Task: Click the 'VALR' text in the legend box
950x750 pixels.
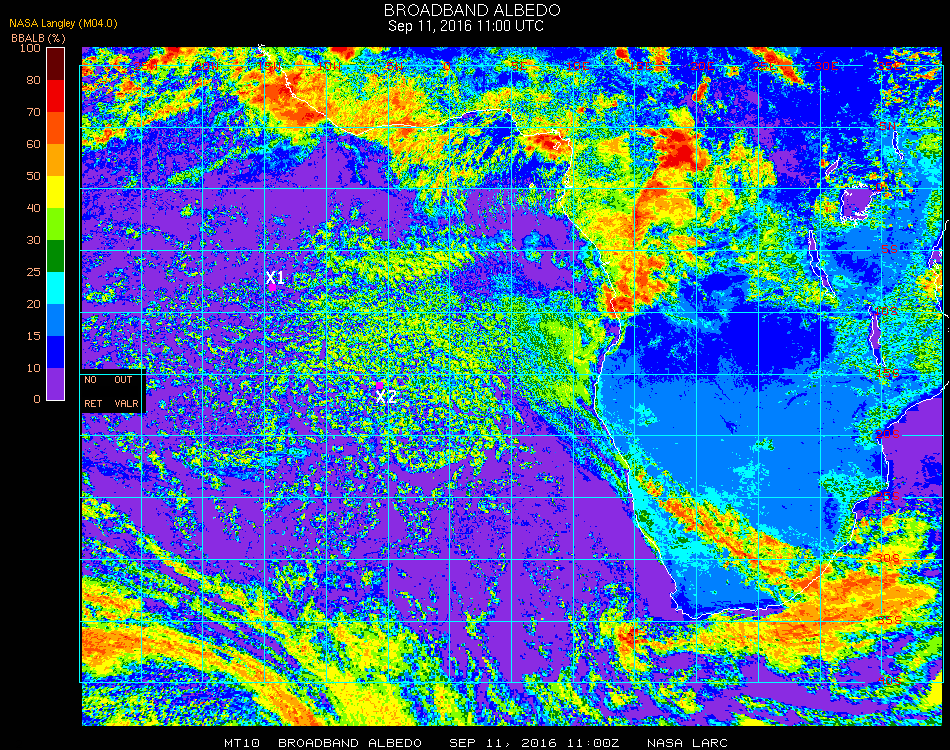Action: 127,403
